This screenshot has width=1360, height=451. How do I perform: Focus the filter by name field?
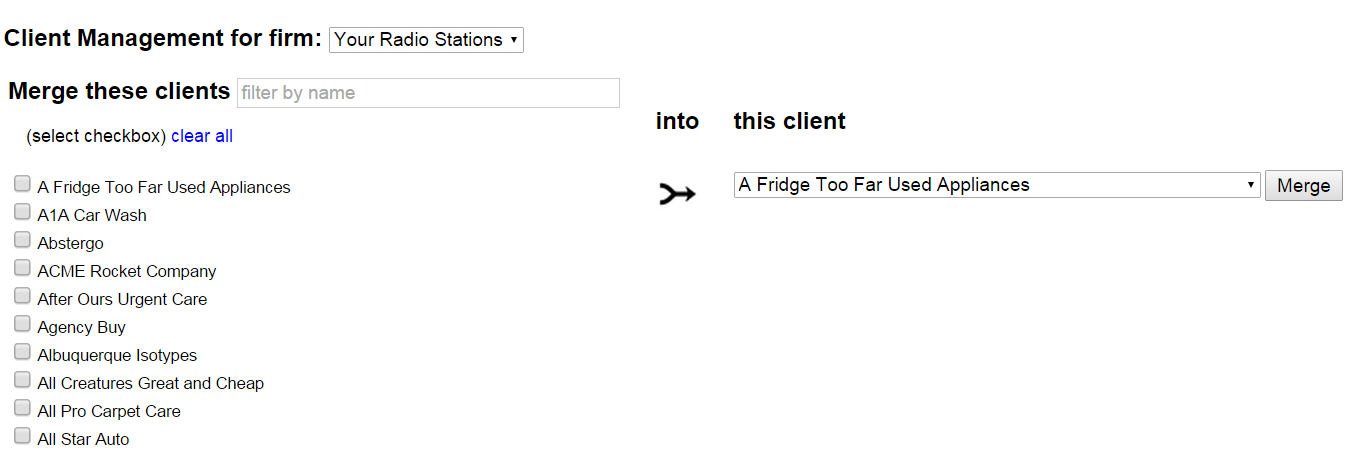coord(428,93)
